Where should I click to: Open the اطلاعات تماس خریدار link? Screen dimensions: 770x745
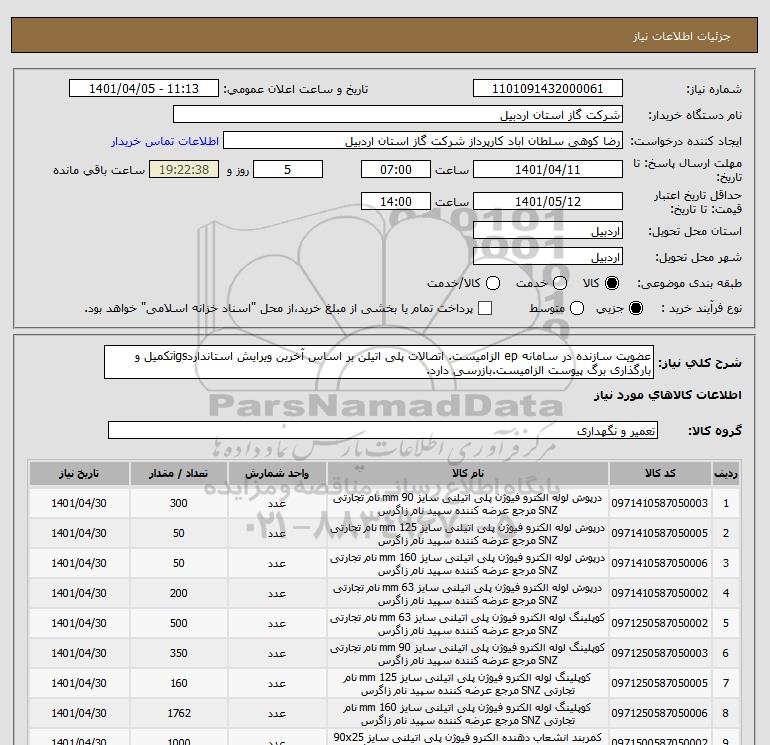coord(165,141)
